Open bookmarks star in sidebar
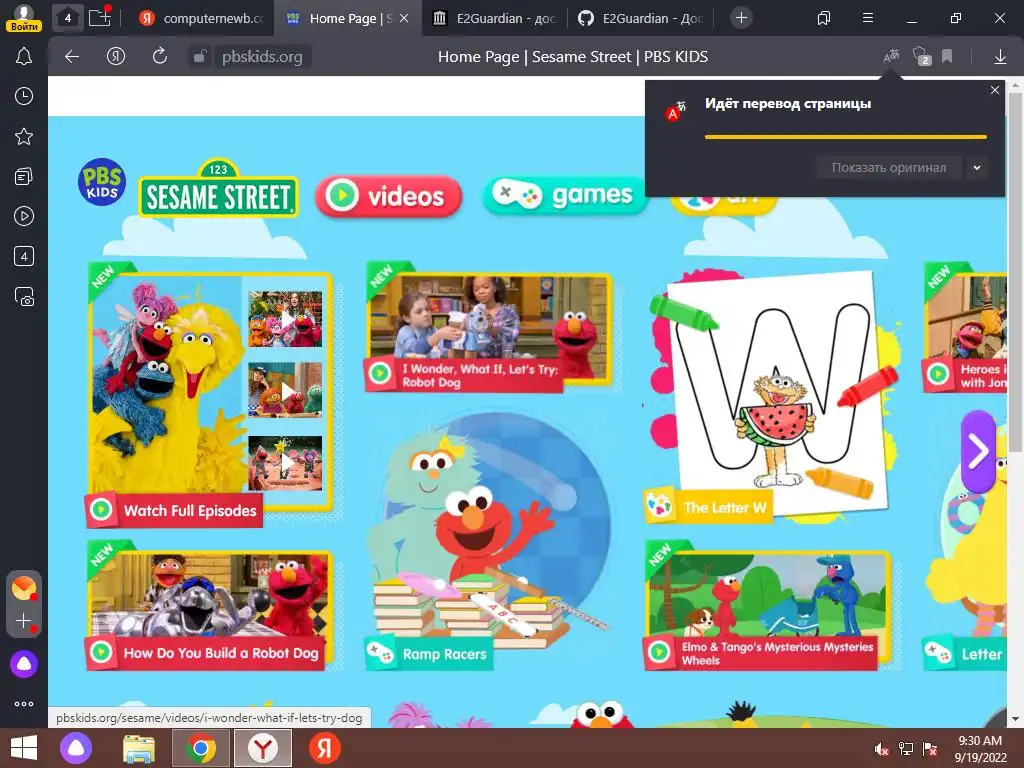The width and height of the screenshot is (1024, 768). (x=24, y=136)
